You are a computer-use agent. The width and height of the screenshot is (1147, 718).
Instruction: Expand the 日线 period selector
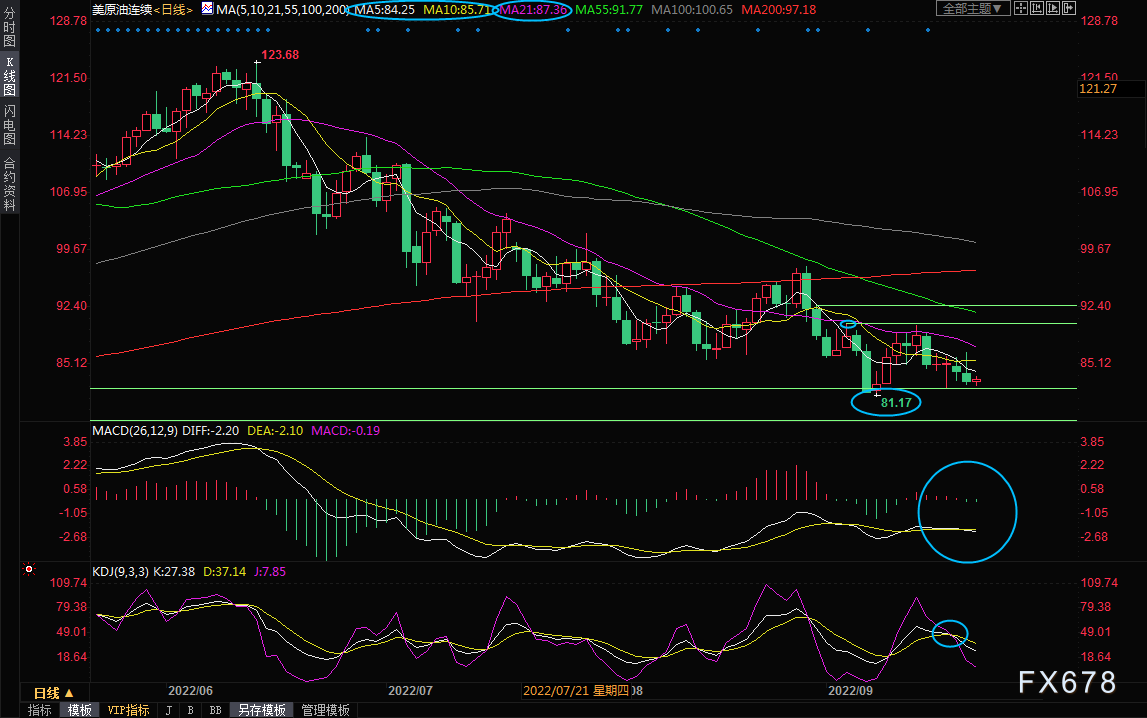[54, 692]
